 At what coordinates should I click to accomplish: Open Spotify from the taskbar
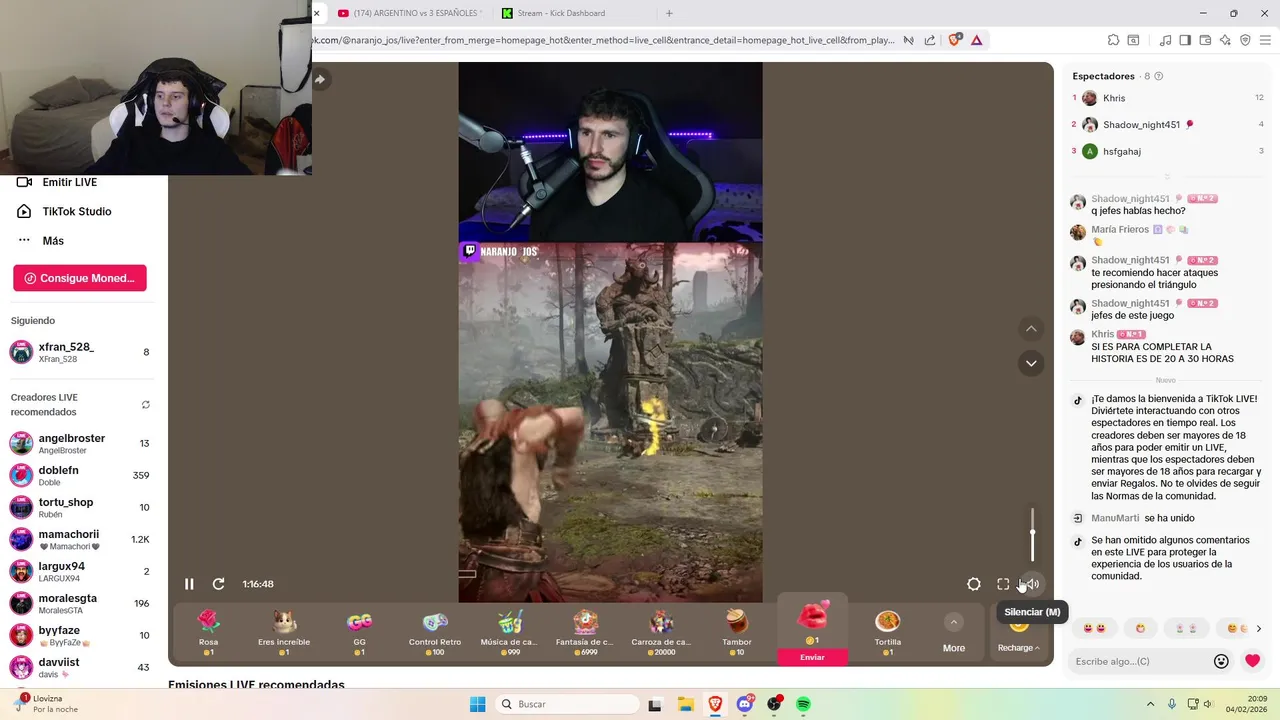coord(803,704)
